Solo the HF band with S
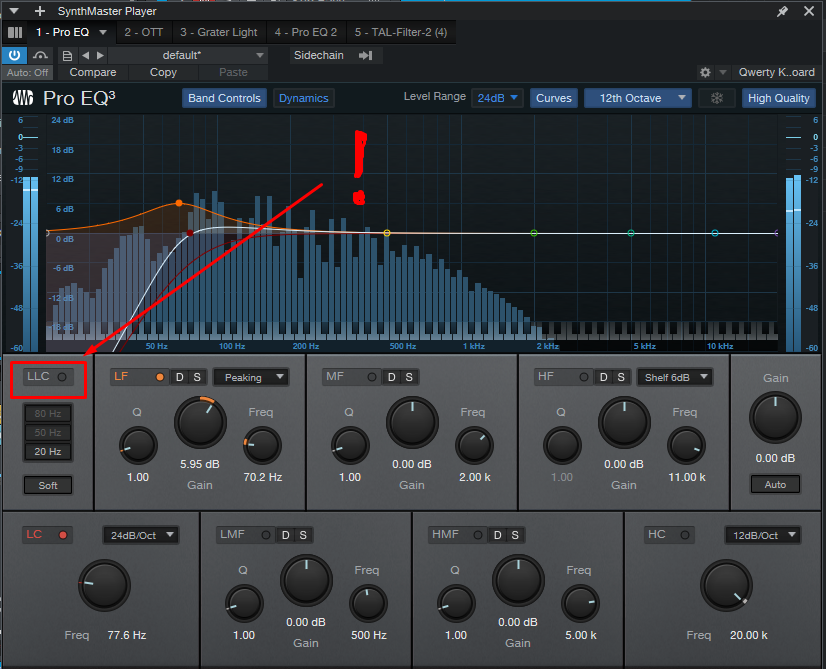Screen dimensions: 826x669 (621, 377)
